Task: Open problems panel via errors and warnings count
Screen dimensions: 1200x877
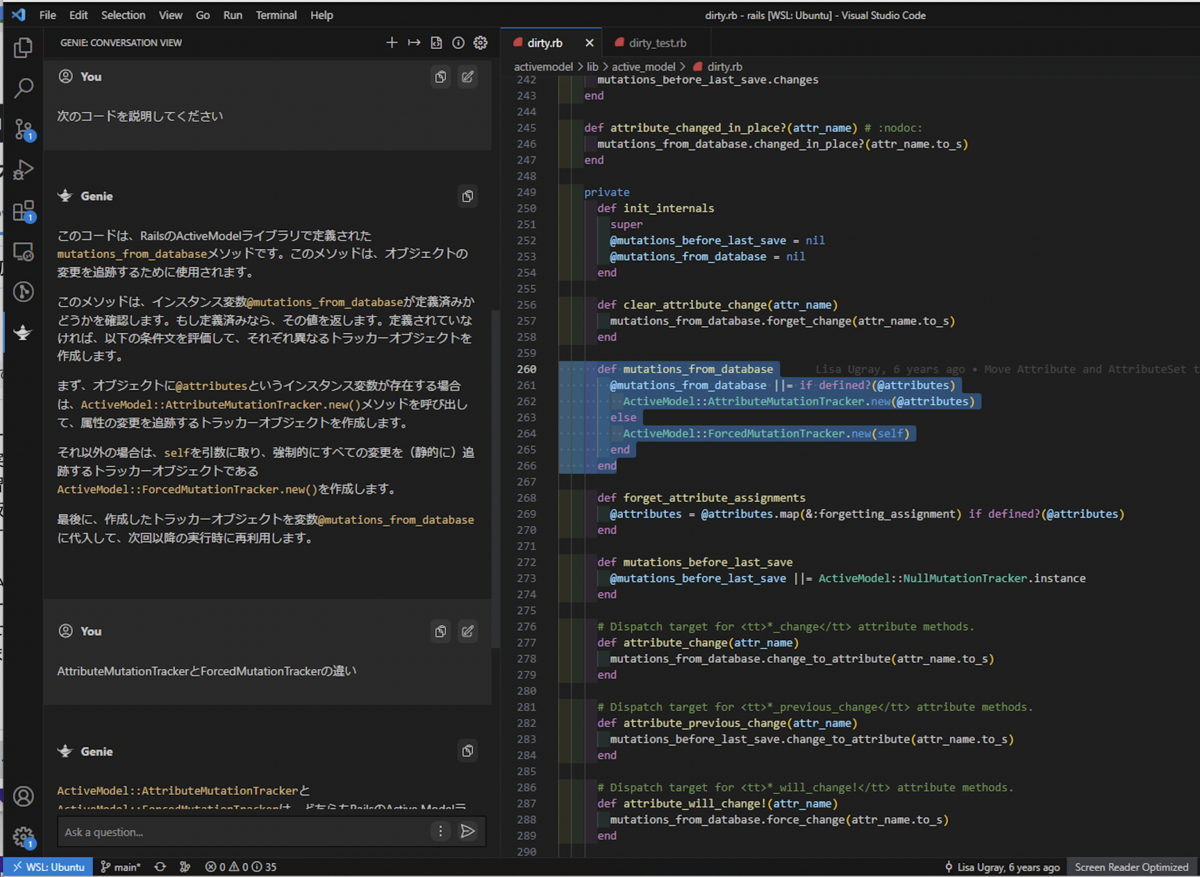Action: tap(241, 867)
